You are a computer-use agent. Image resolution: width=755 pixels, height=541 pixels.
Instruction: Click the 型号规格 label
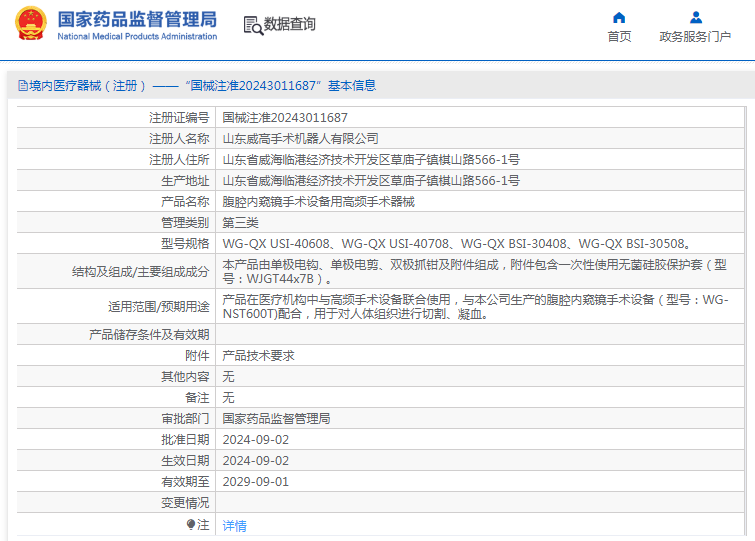(185, 244)
